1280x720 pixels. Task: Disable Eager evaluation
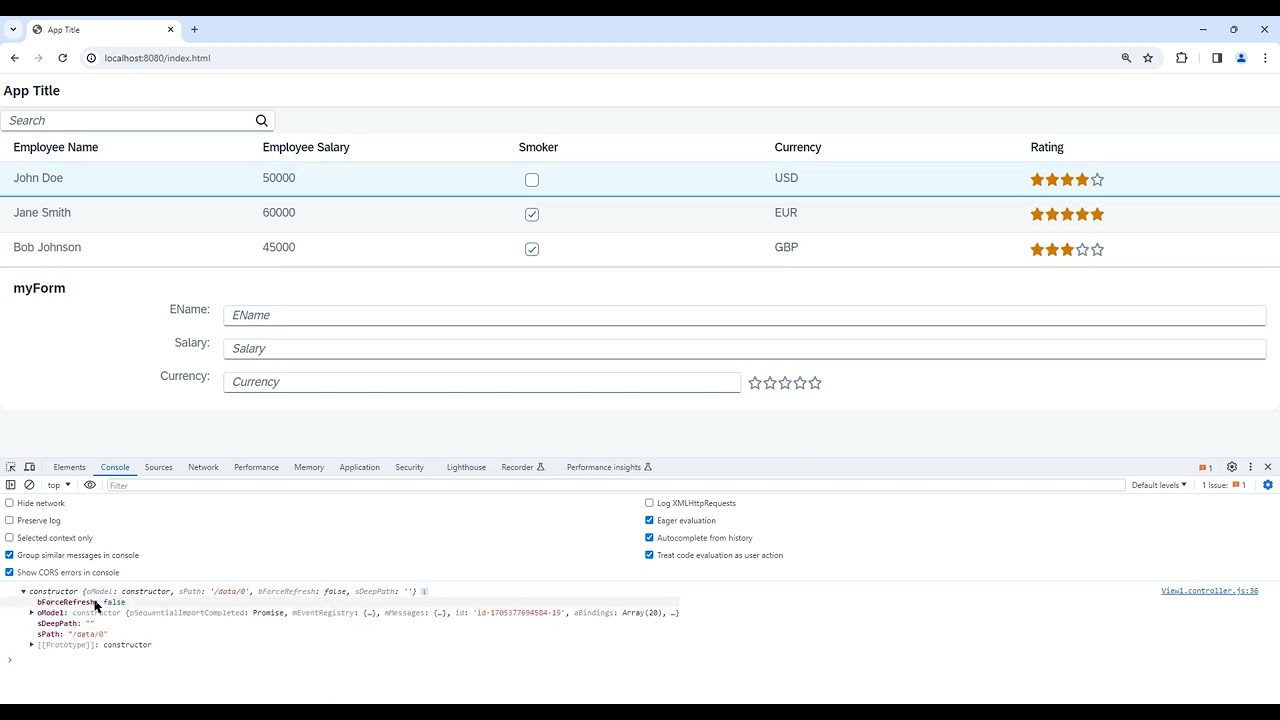(649, 520)
